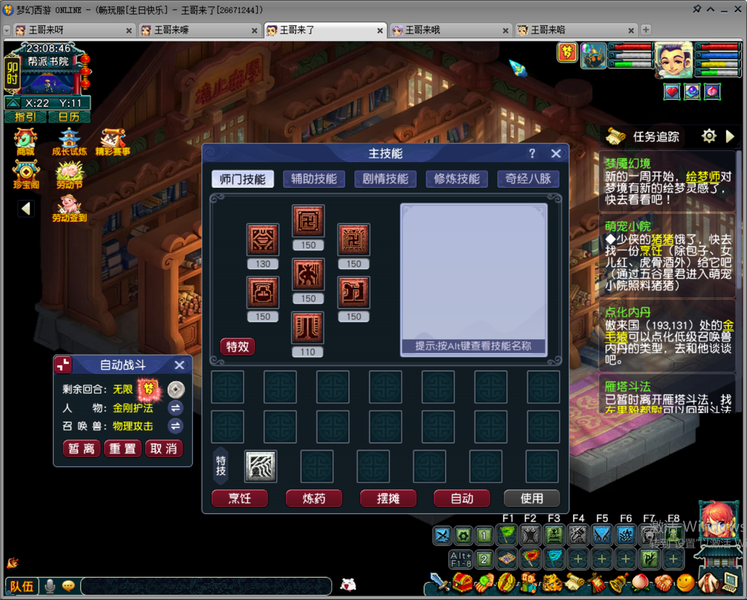Click the 重置 reset button

click(x=122, y=449)
